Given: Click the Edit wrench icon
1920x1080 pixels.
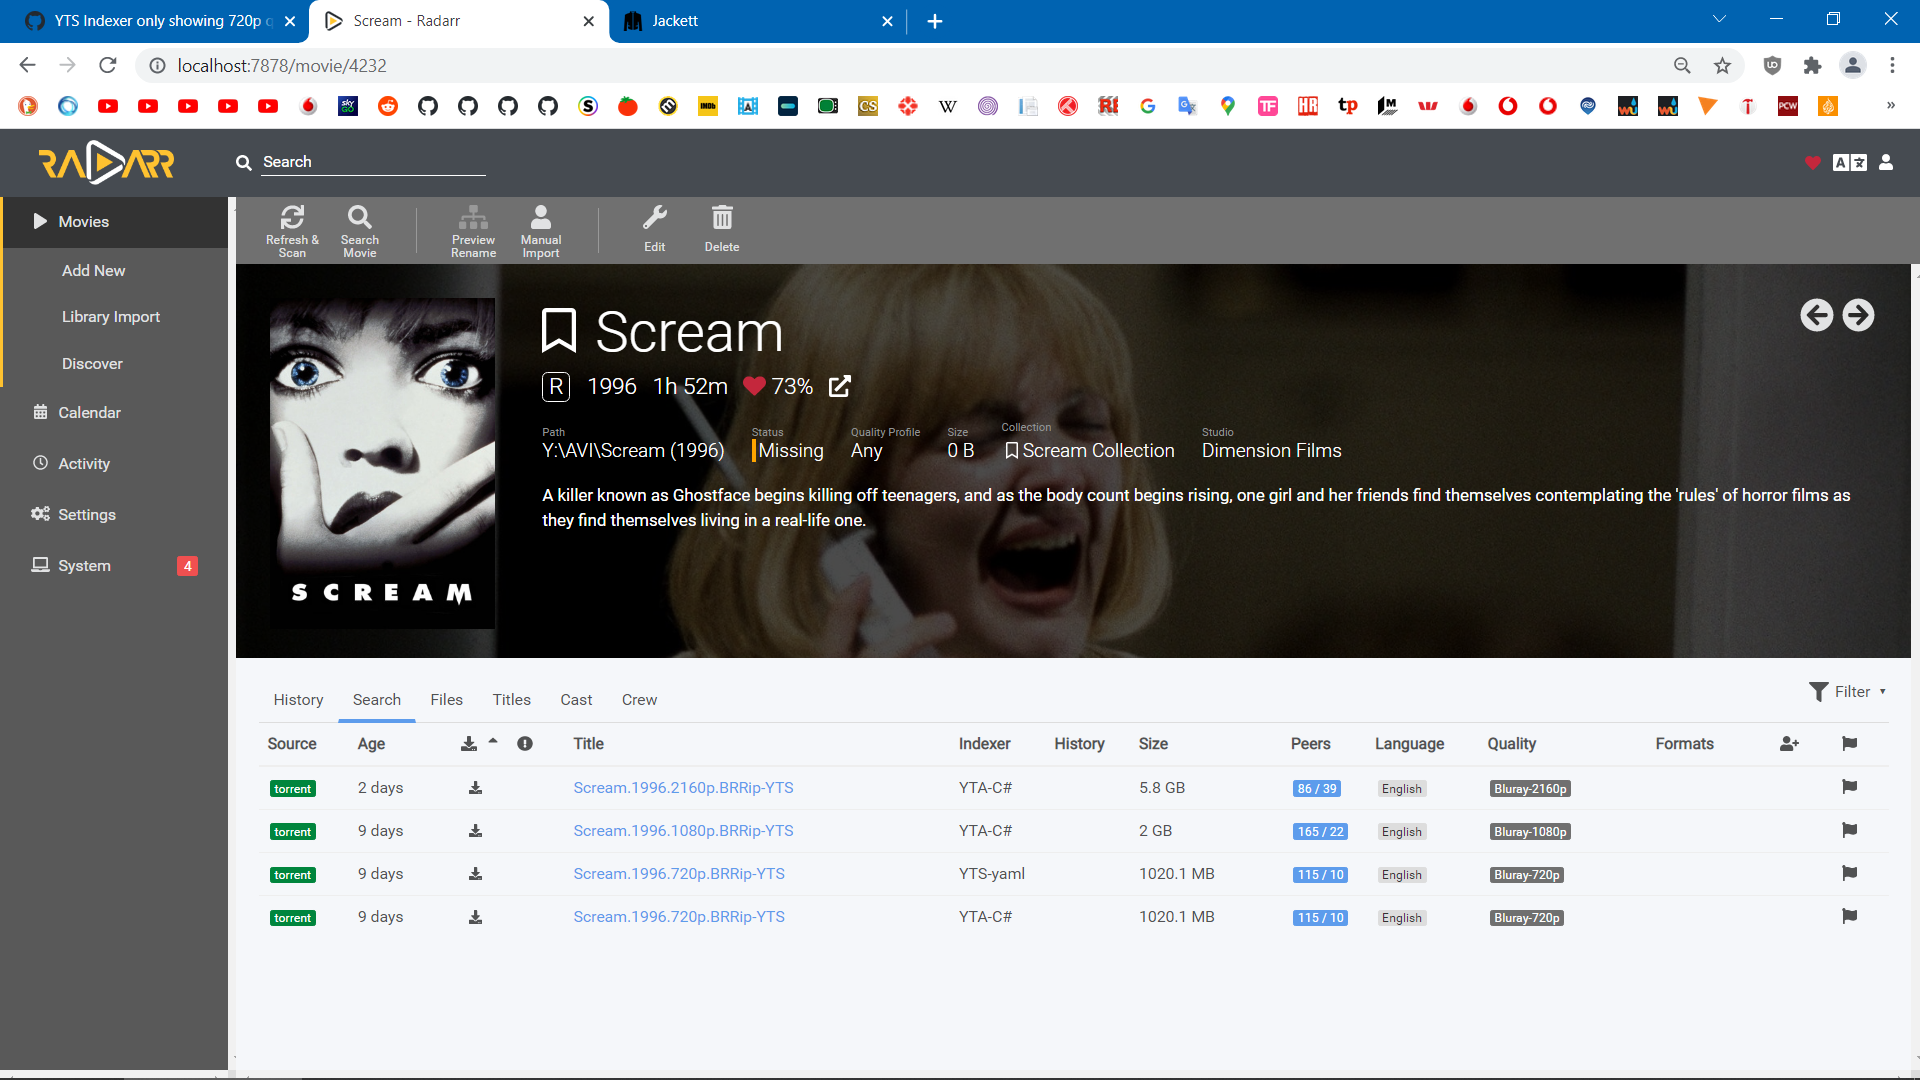Looking at the screenshot, I should pyautogui.click(x=655, y=218).
